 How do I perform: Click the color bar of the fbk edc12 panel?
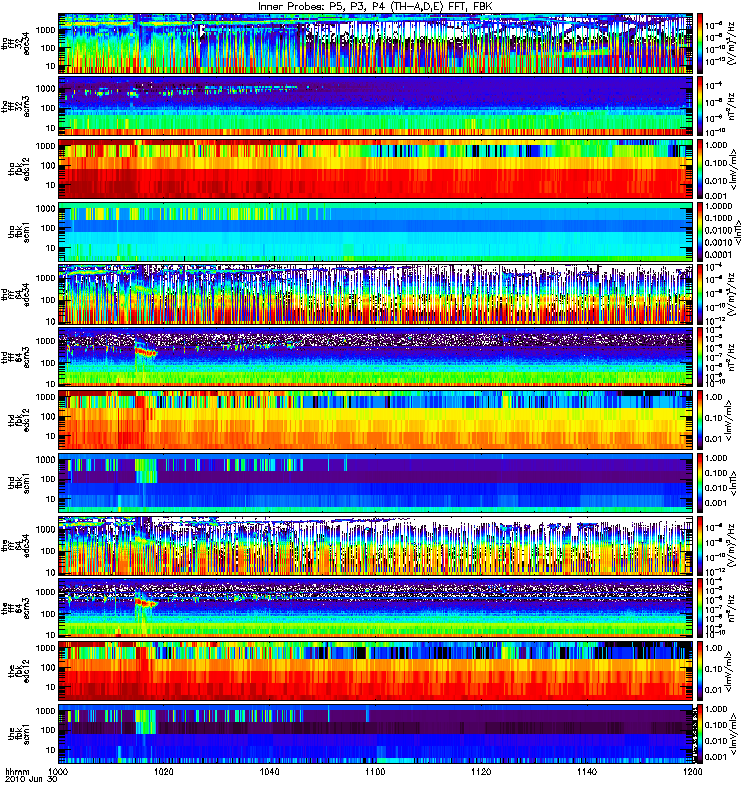pos(699,671)
